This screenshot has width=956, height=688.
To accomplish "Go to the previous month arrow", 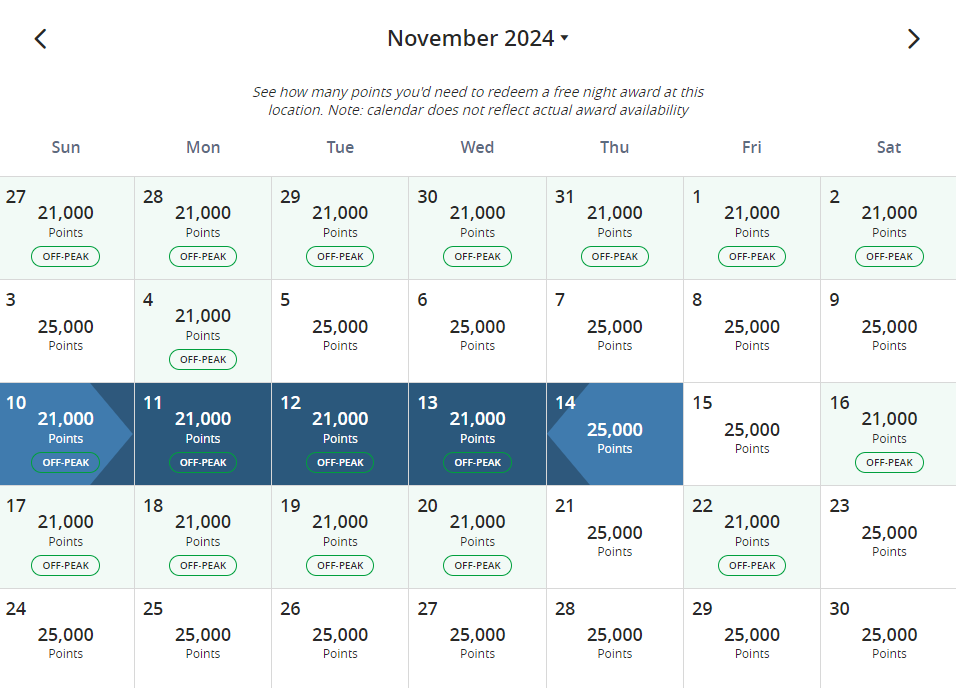I will (40, 39).
